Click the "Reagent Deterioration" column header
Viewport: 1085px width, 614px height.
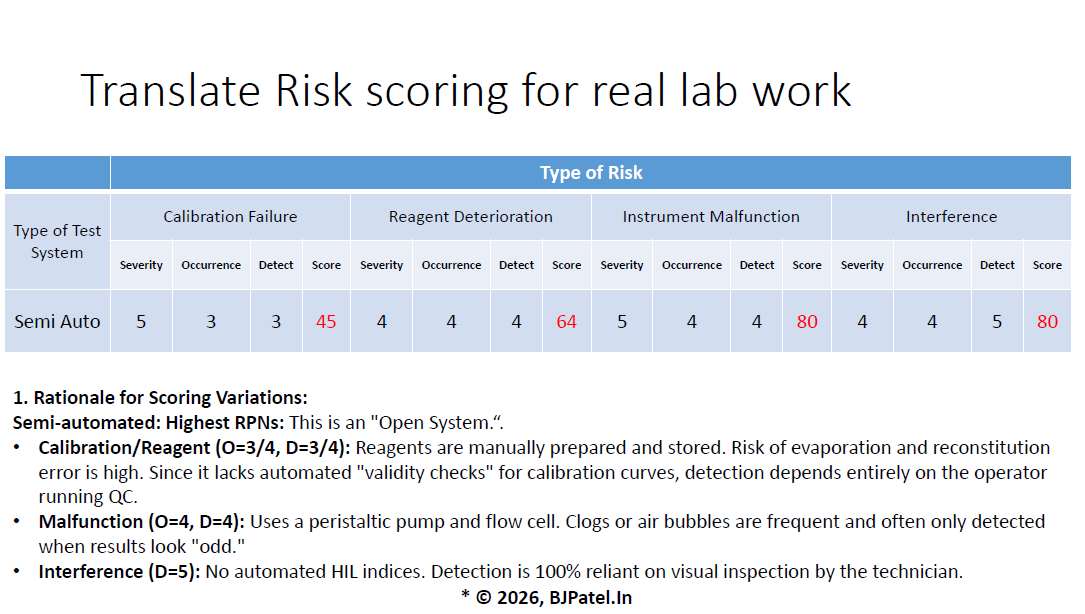tap(470, 216)
